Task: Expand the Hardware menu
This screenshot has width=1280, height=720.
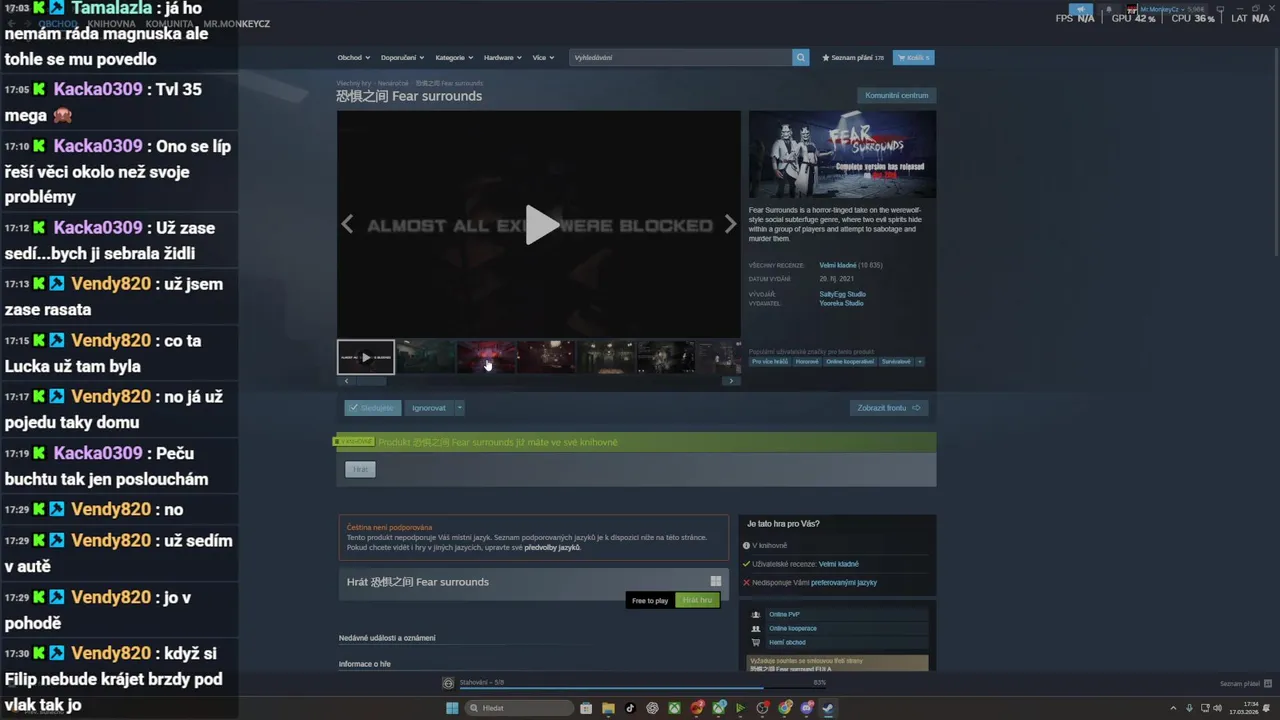Action: [x=502, y=58]
